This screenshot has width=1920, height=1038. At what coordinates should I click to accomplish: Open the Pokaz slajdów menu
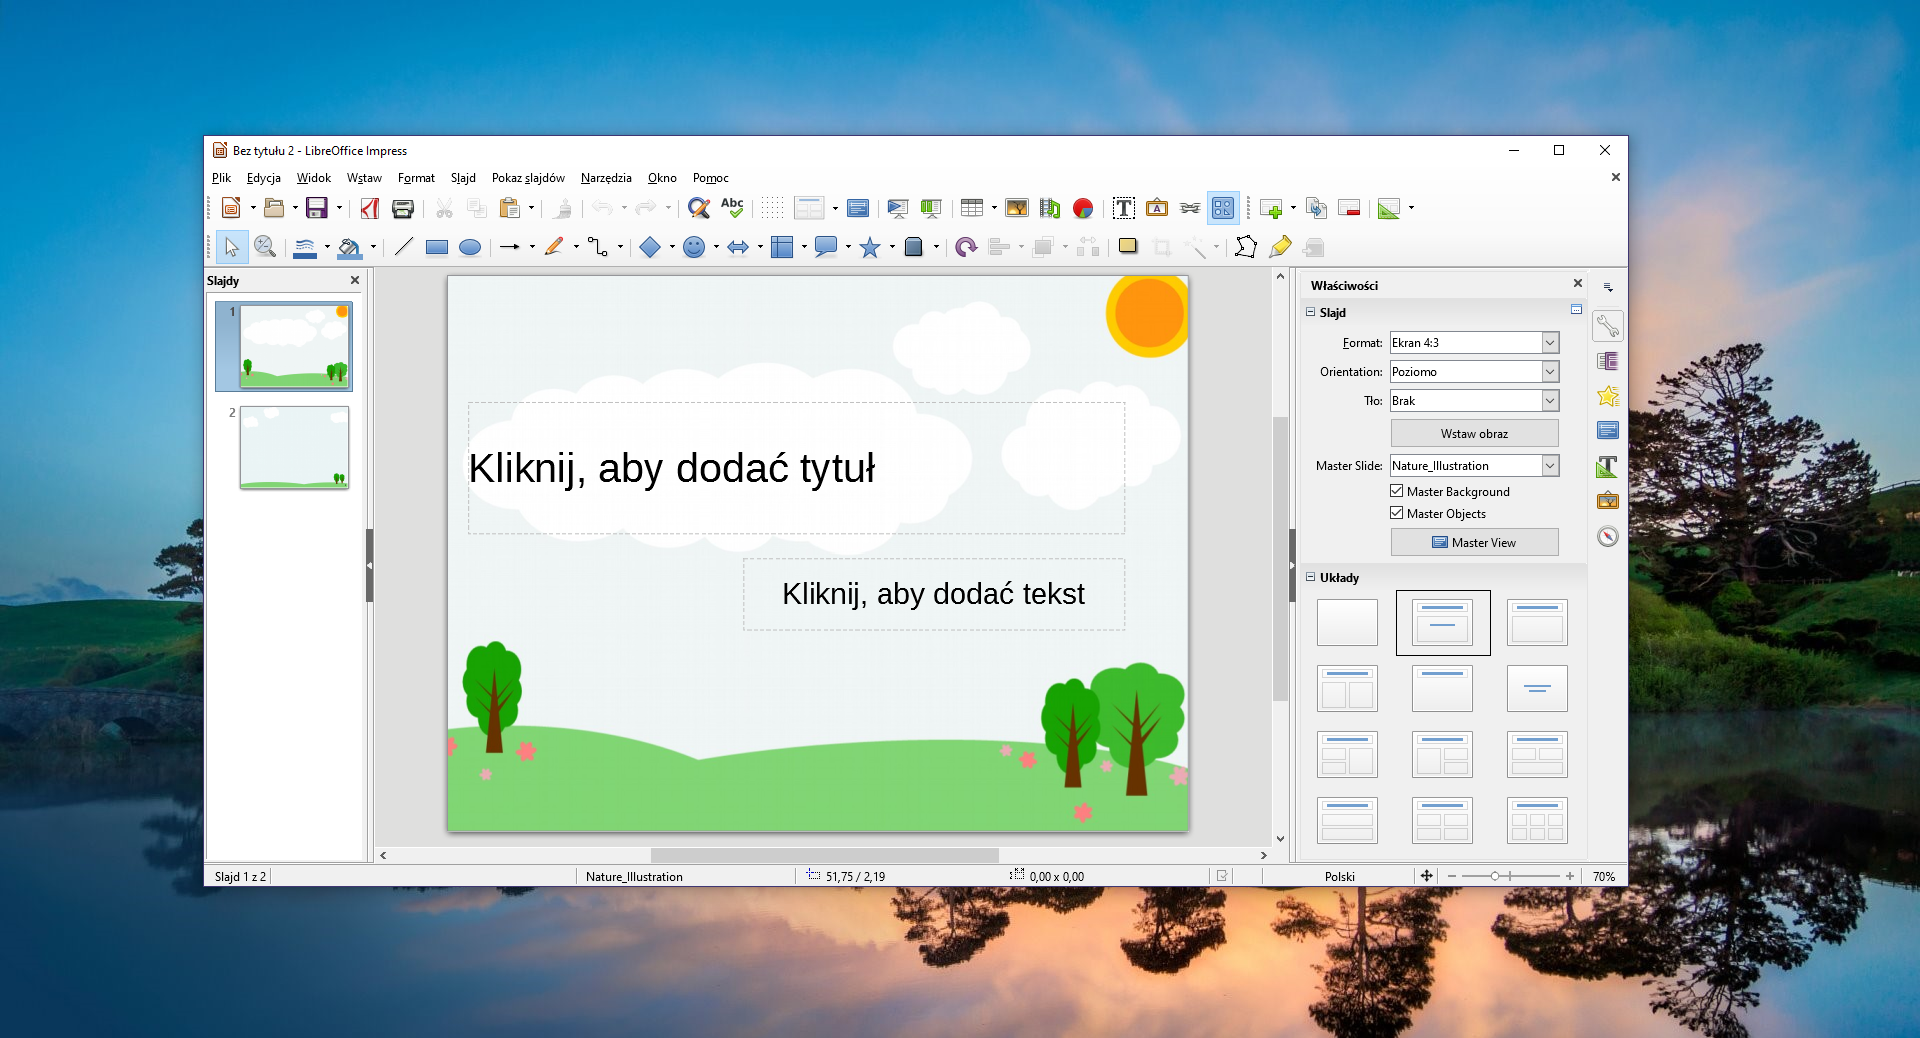[x=528, y=178]
